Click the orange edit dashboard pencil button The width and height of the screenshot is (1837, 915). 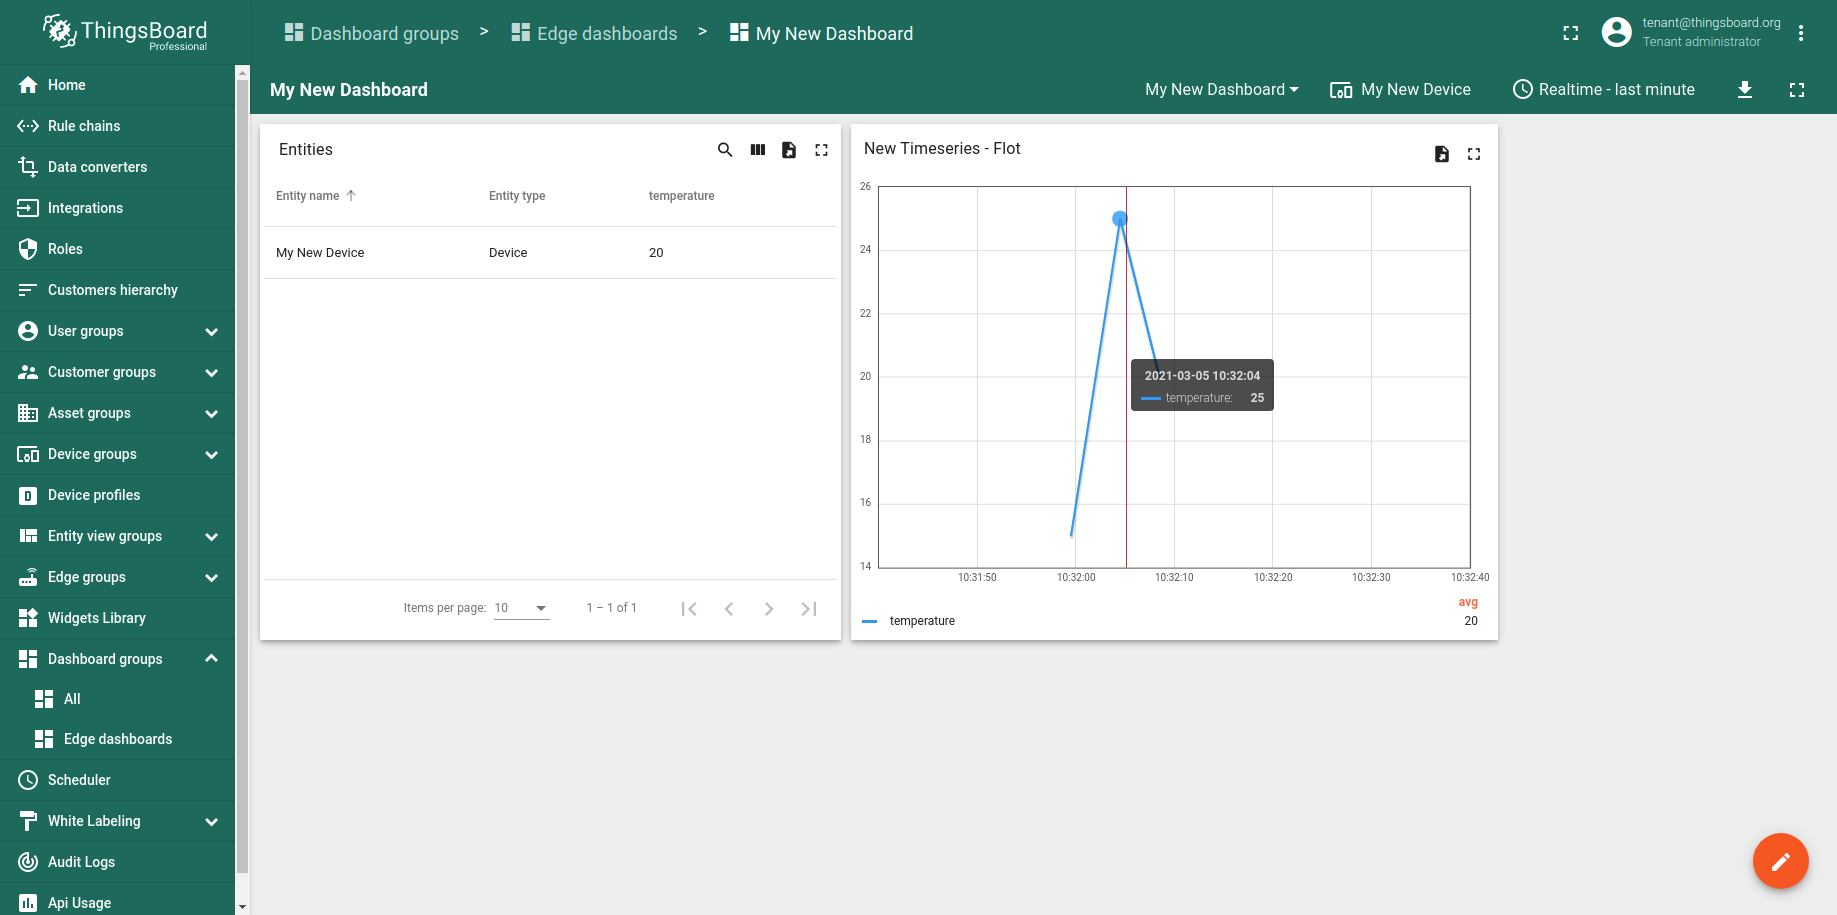1781,861
